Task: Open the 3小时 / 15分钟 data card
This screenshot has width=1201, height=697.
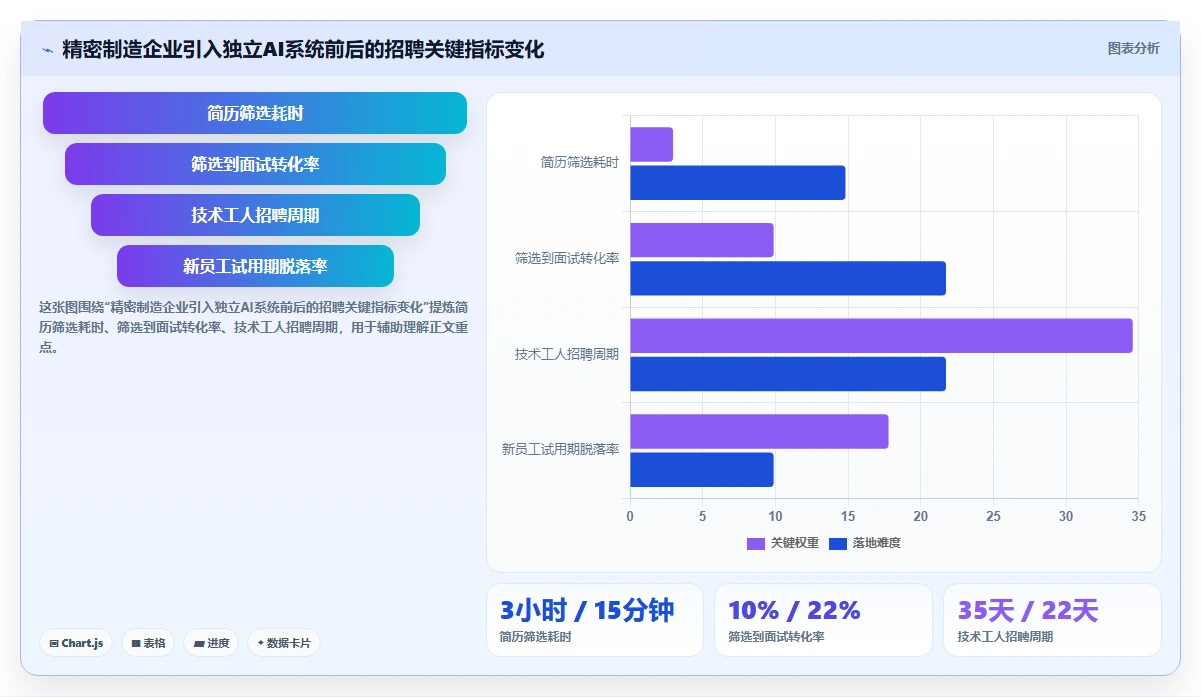Action: [x=595, y=620]
